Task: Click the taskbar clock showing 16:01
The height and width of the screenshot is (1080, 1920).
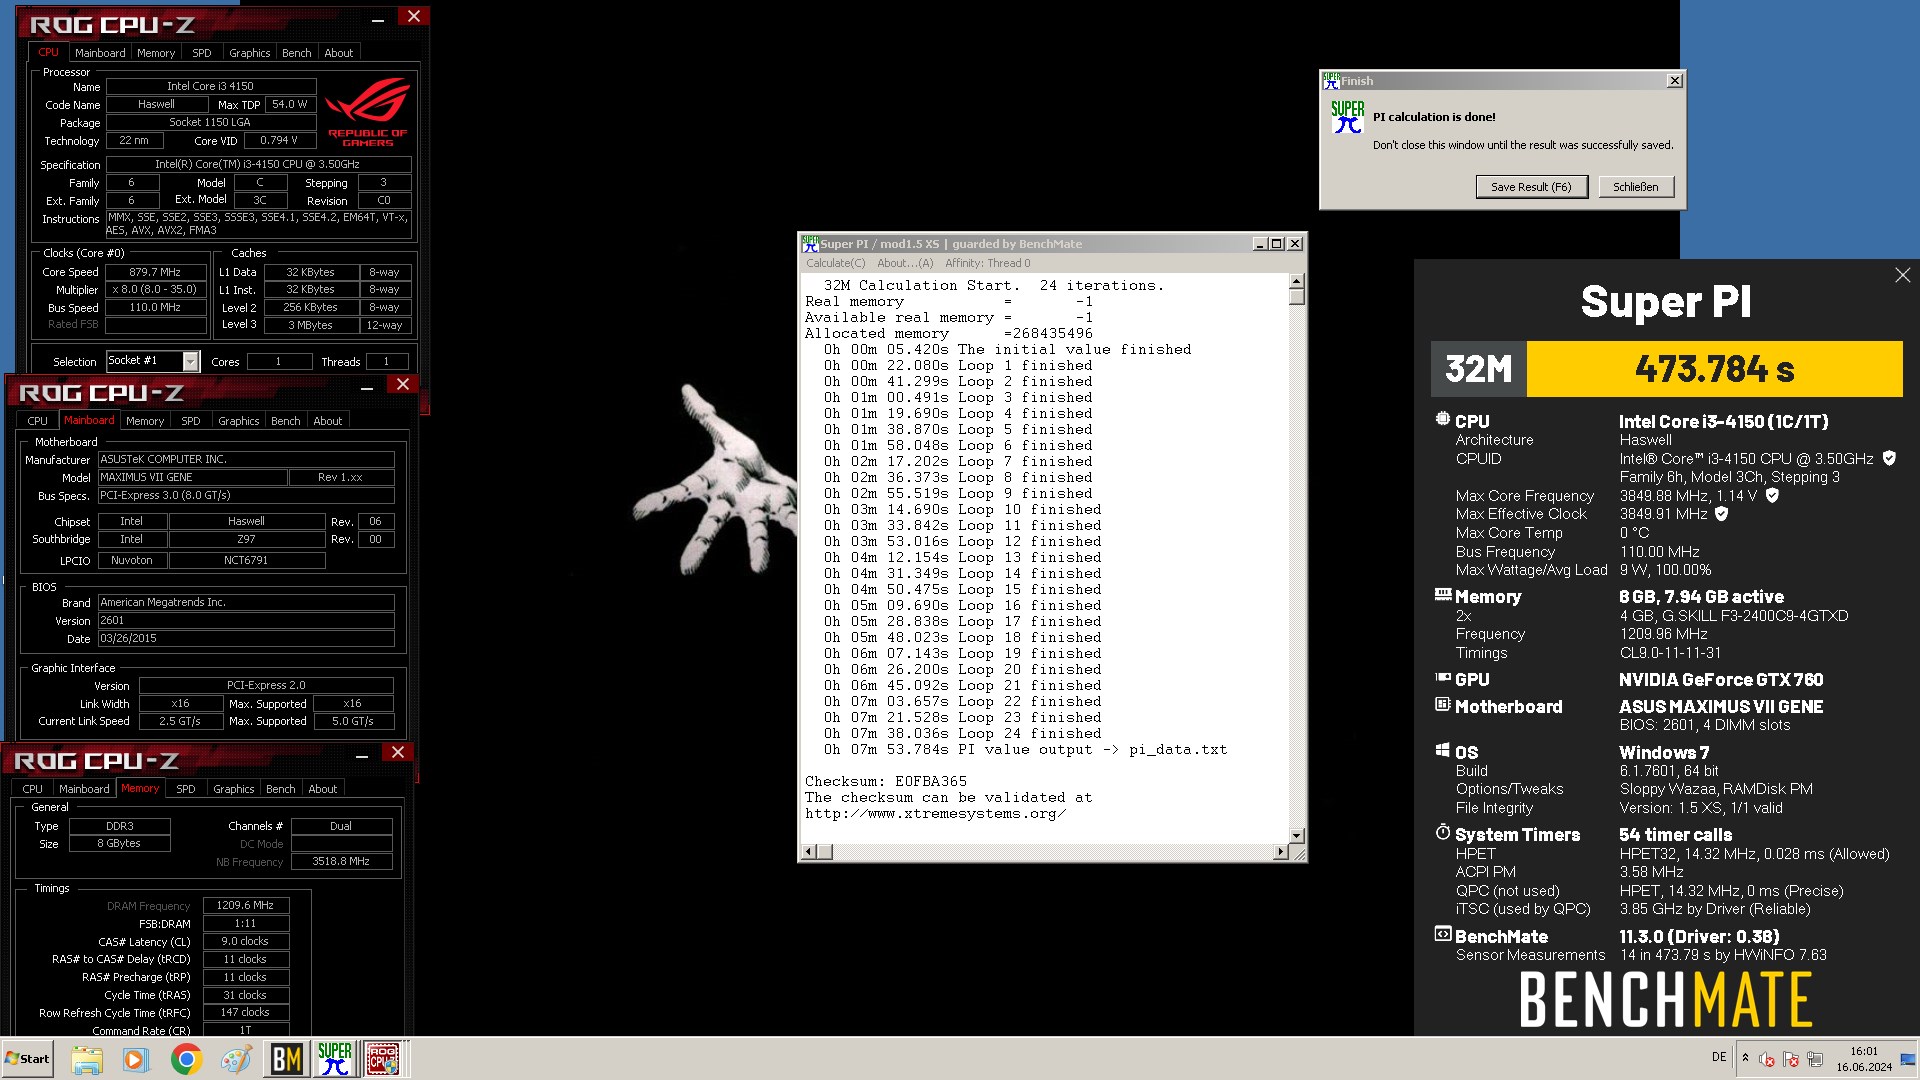Action: click(x=1864, y=1059)
